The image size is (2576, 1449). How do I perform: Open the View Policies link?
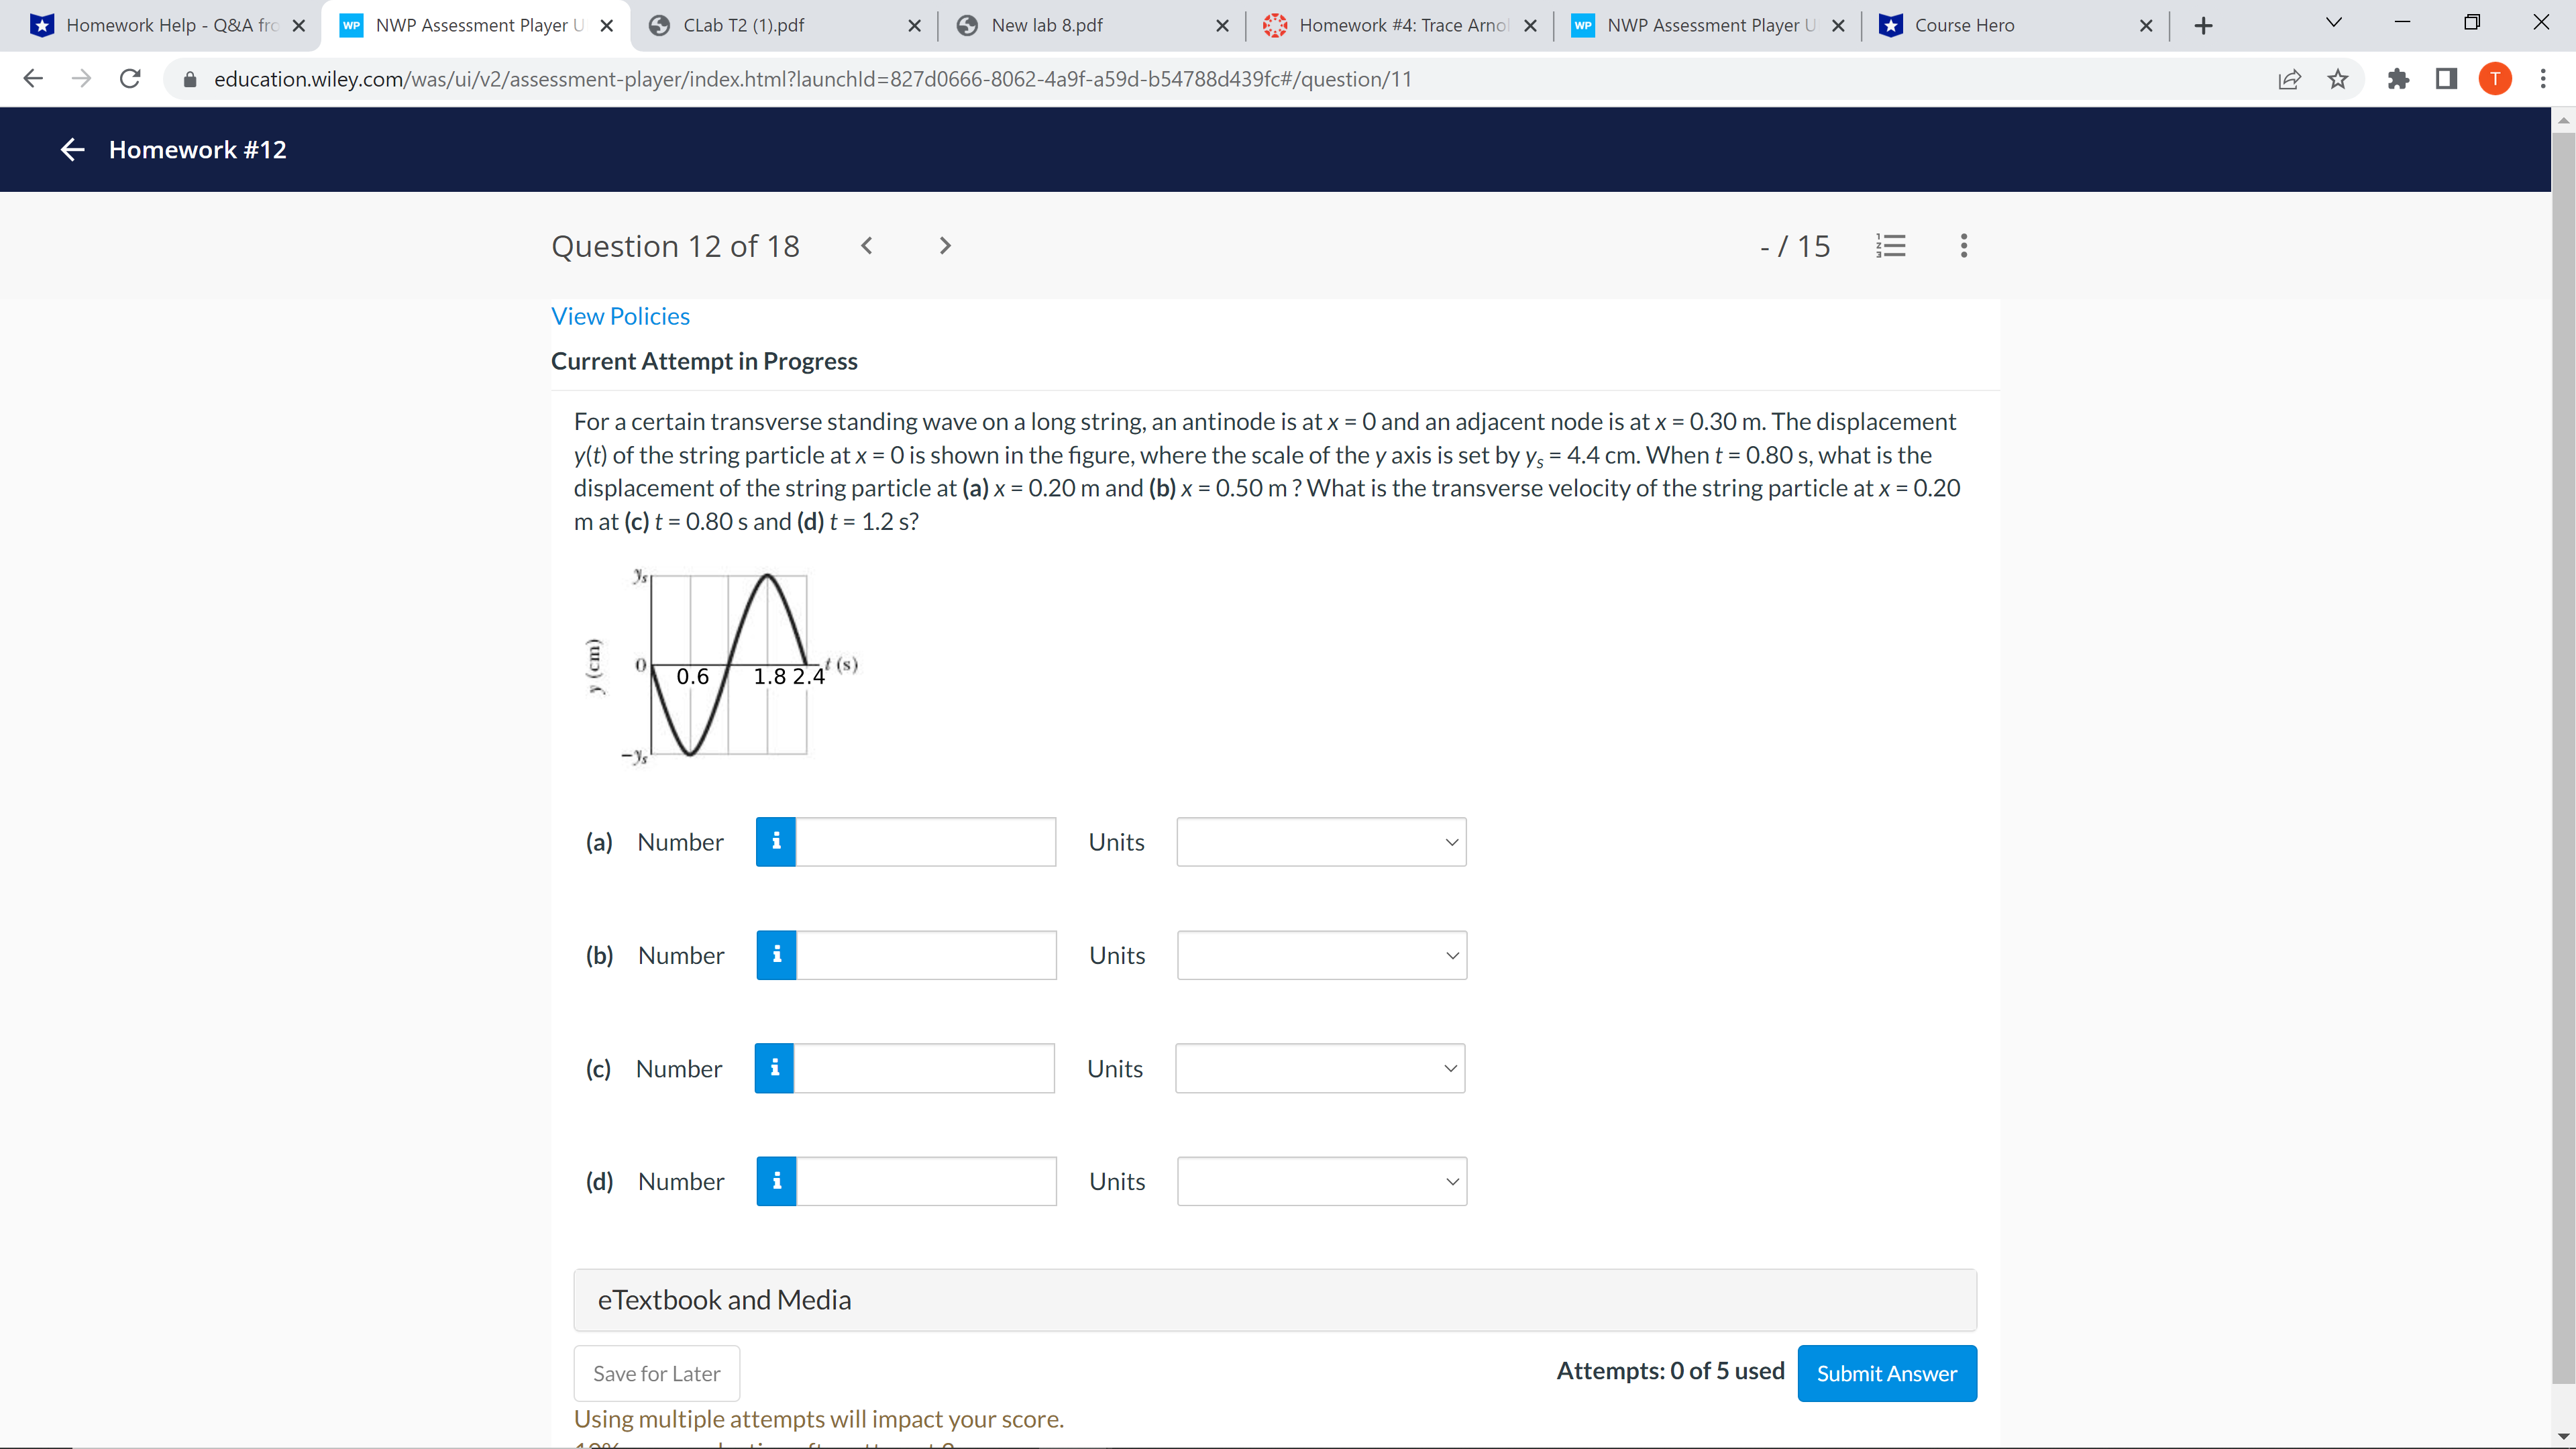(620, 316)
